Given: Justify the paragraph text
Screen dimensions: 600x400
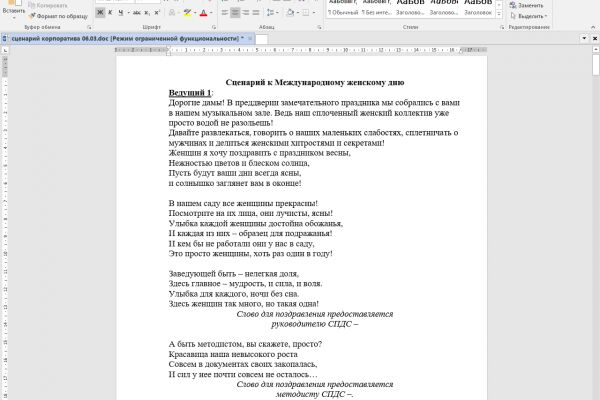Looking at the screenshot, I should coord(256,13).
